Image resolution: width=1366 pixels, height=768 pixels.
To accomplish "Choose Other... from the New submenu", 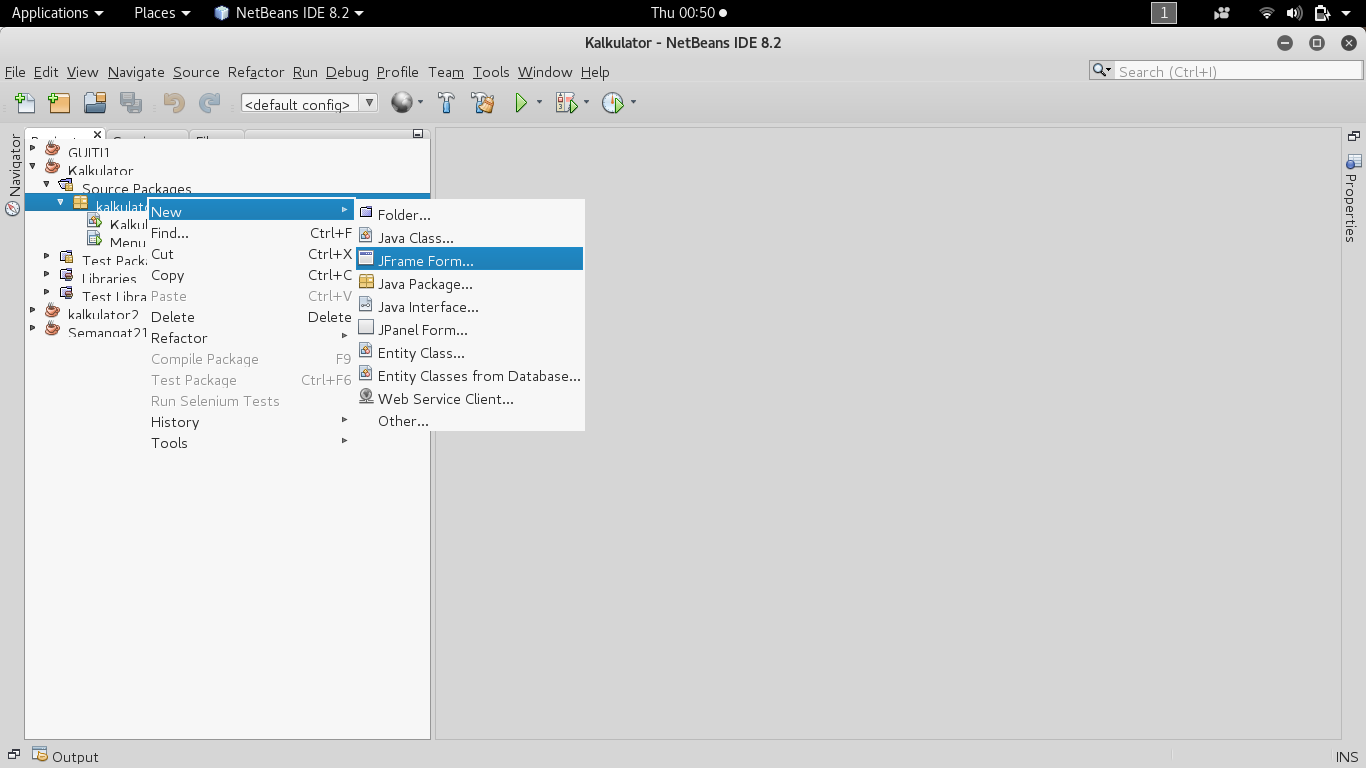I will pos(470,422).
